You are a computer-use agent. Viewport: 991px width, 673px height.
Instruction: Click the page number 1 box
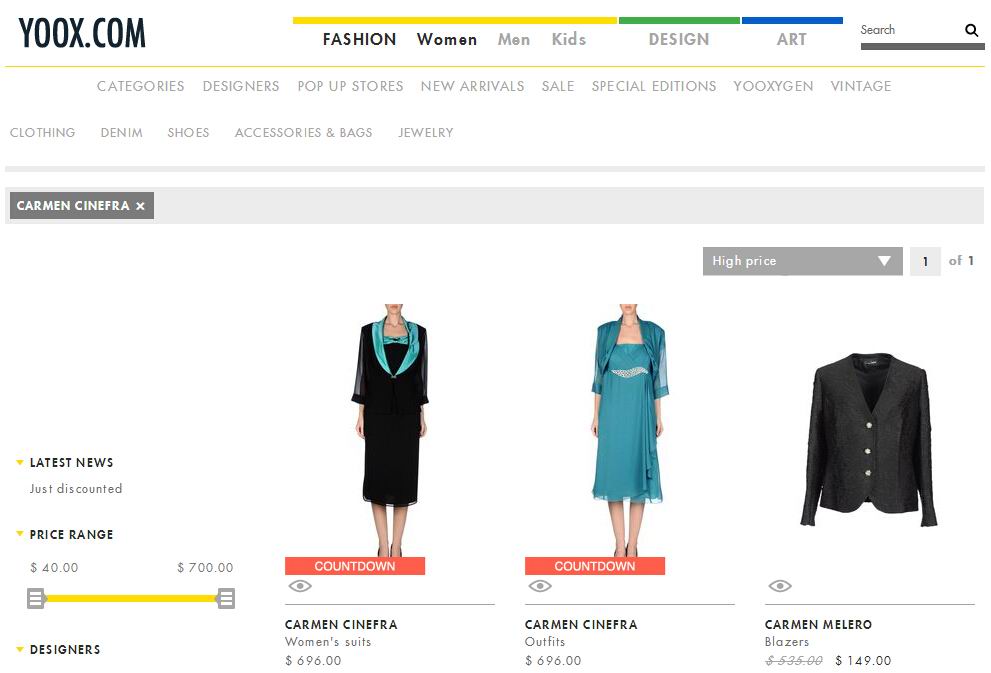[x=925, y=261]
